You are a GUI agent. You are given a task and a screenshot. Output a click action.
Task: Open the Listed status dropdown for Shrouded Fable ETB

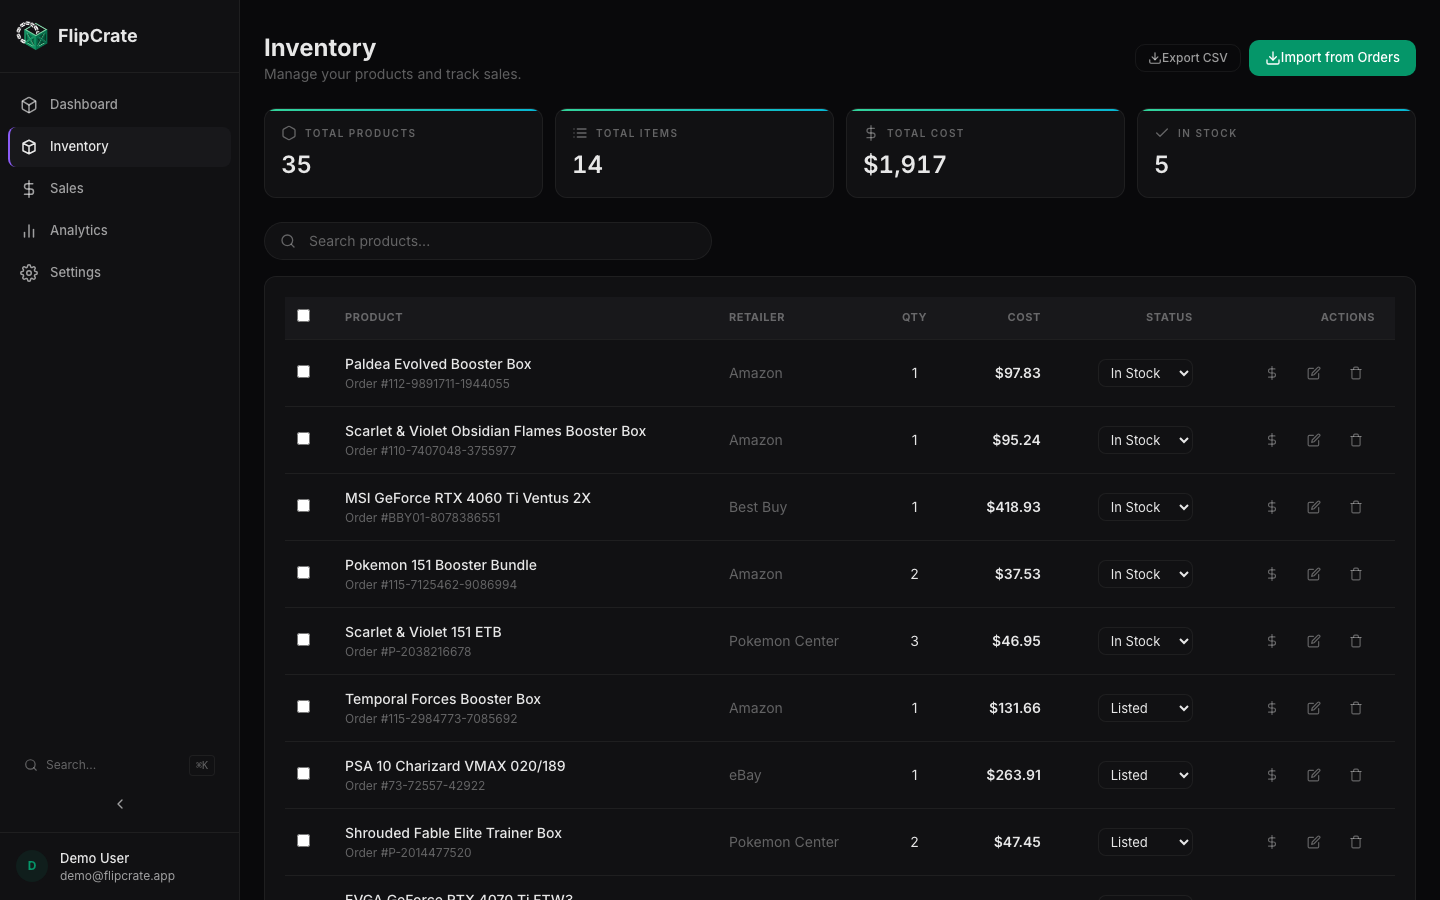[x=1144, y=842]
